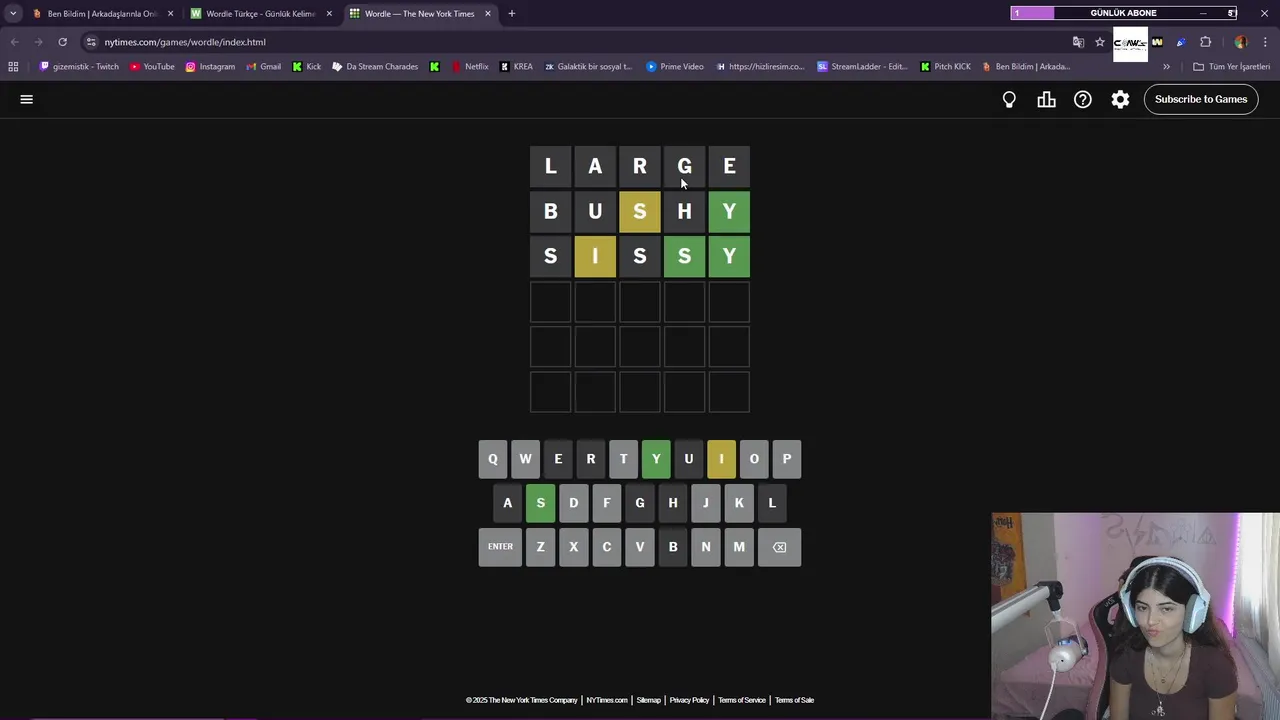
Task: Tap the Z key
Action: click(x=540, y=547)
